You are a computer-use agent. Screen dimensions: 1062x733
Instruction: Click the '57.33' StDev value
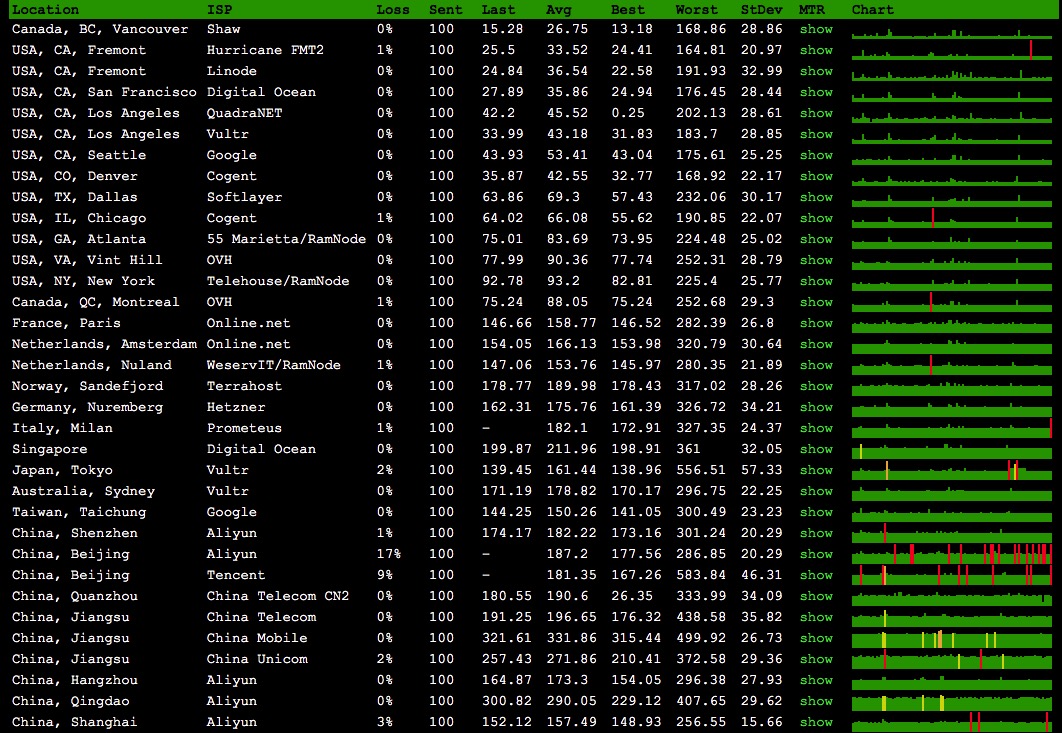(x=761, y=470)
